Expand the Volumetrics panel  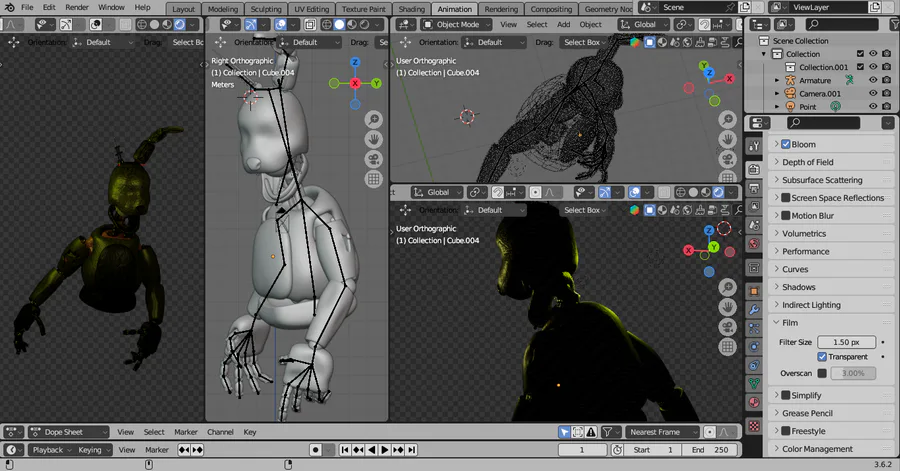[831, 233]
